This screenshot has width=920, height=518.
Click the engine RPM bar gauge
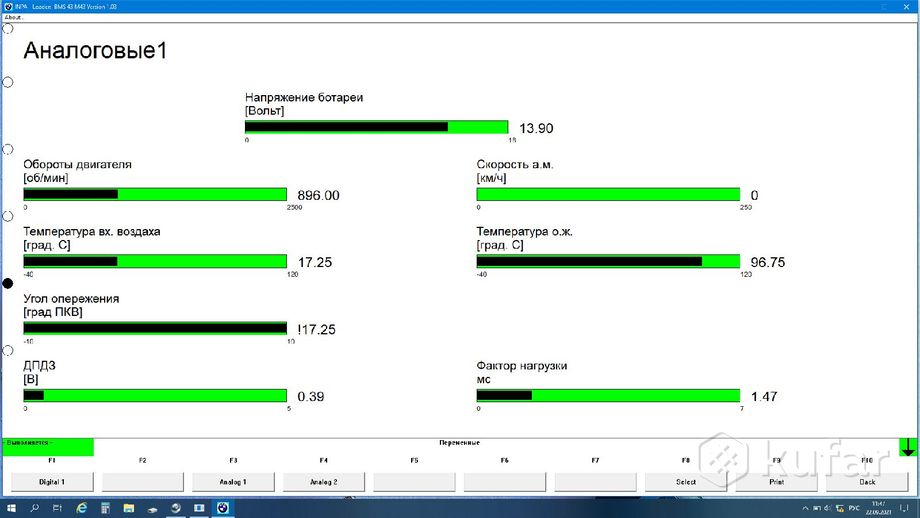pyautogui.click(x=155, y=194)
